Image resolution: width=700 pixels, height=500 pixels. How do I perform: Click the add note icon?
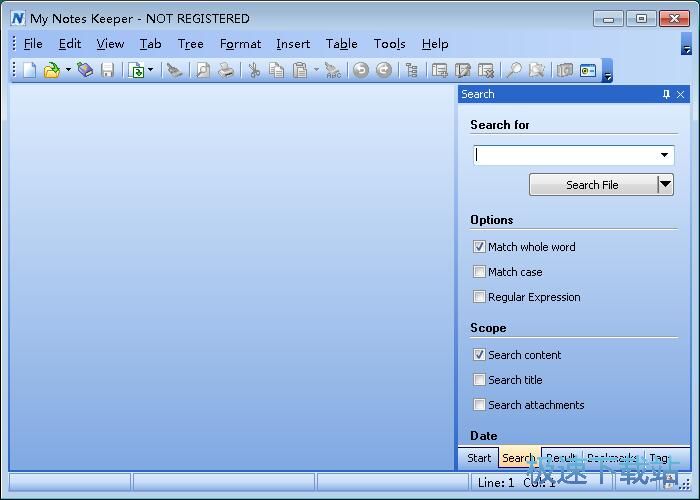(x=440, y=70)
